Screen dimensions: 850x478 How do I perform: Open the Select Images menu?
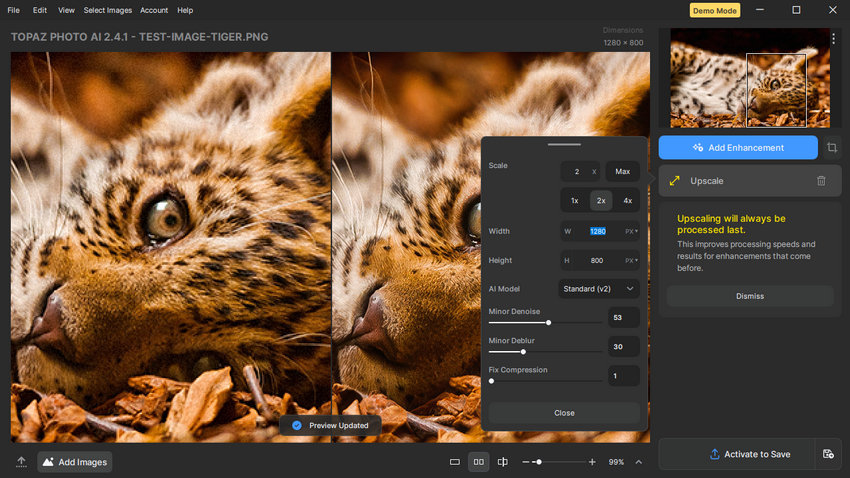click(107, 10)
